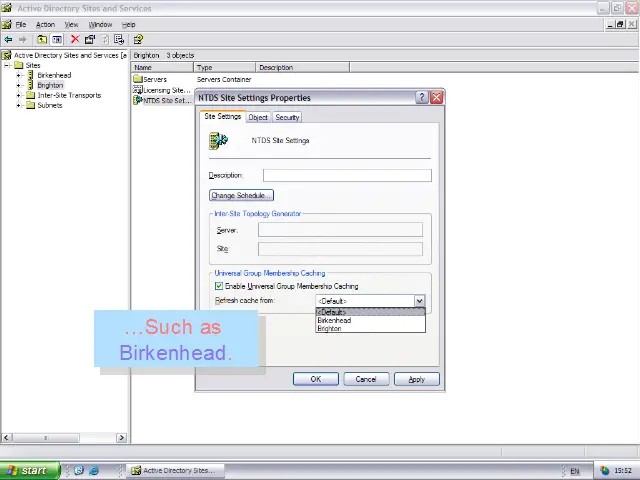Click the tree pane scroll right arrow

click(x=121, y=438)
